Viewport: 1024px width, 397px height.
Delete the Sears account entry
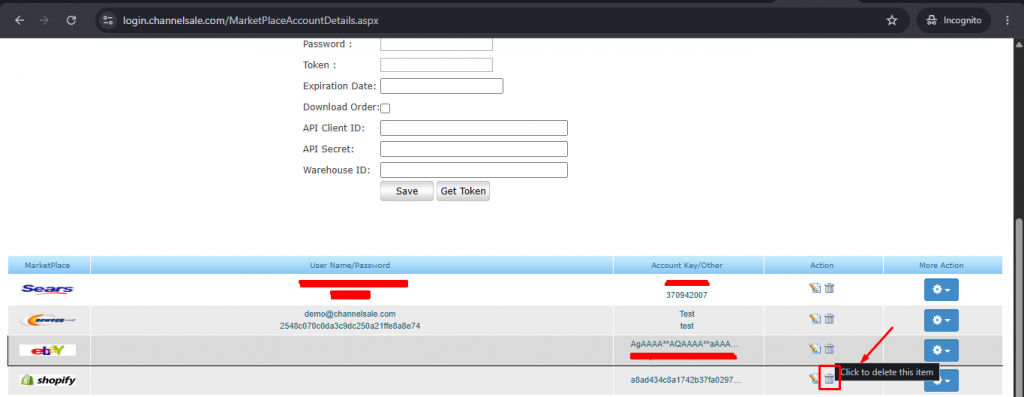point(829,288)
